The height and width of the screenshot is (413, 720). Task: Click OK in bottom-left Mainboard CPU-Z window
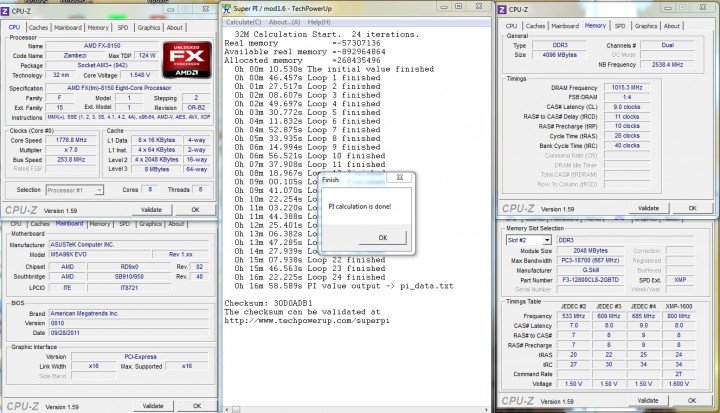(197, 406)
